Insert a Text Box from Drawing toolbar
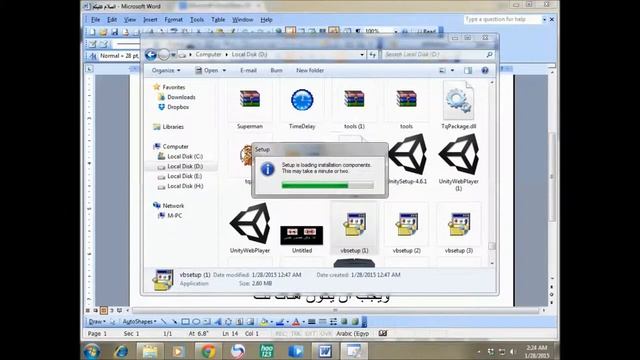The image size is (640, 360). [207, 322]
